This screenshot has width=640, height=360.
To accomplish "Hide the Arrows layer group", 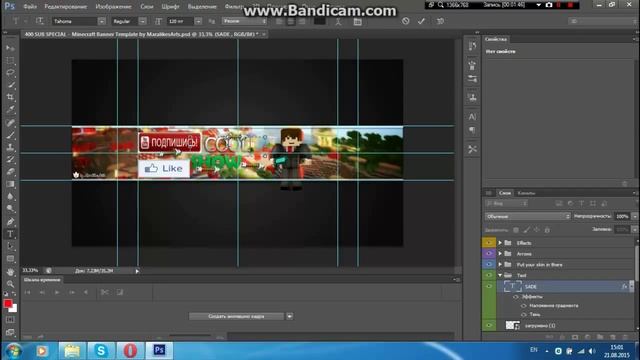I will (489, 253).
